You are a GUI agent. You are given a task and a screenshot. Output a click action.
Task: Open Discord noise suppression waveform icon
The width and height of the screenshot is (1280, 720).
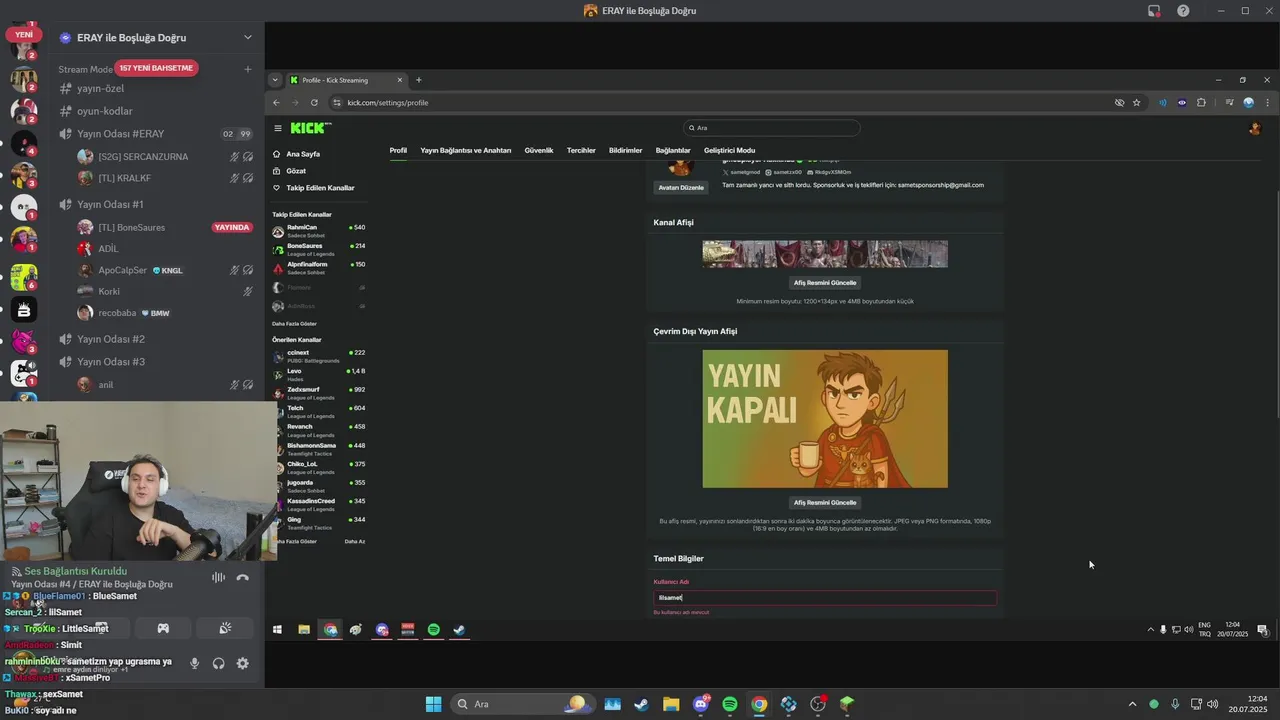(218, 577)
